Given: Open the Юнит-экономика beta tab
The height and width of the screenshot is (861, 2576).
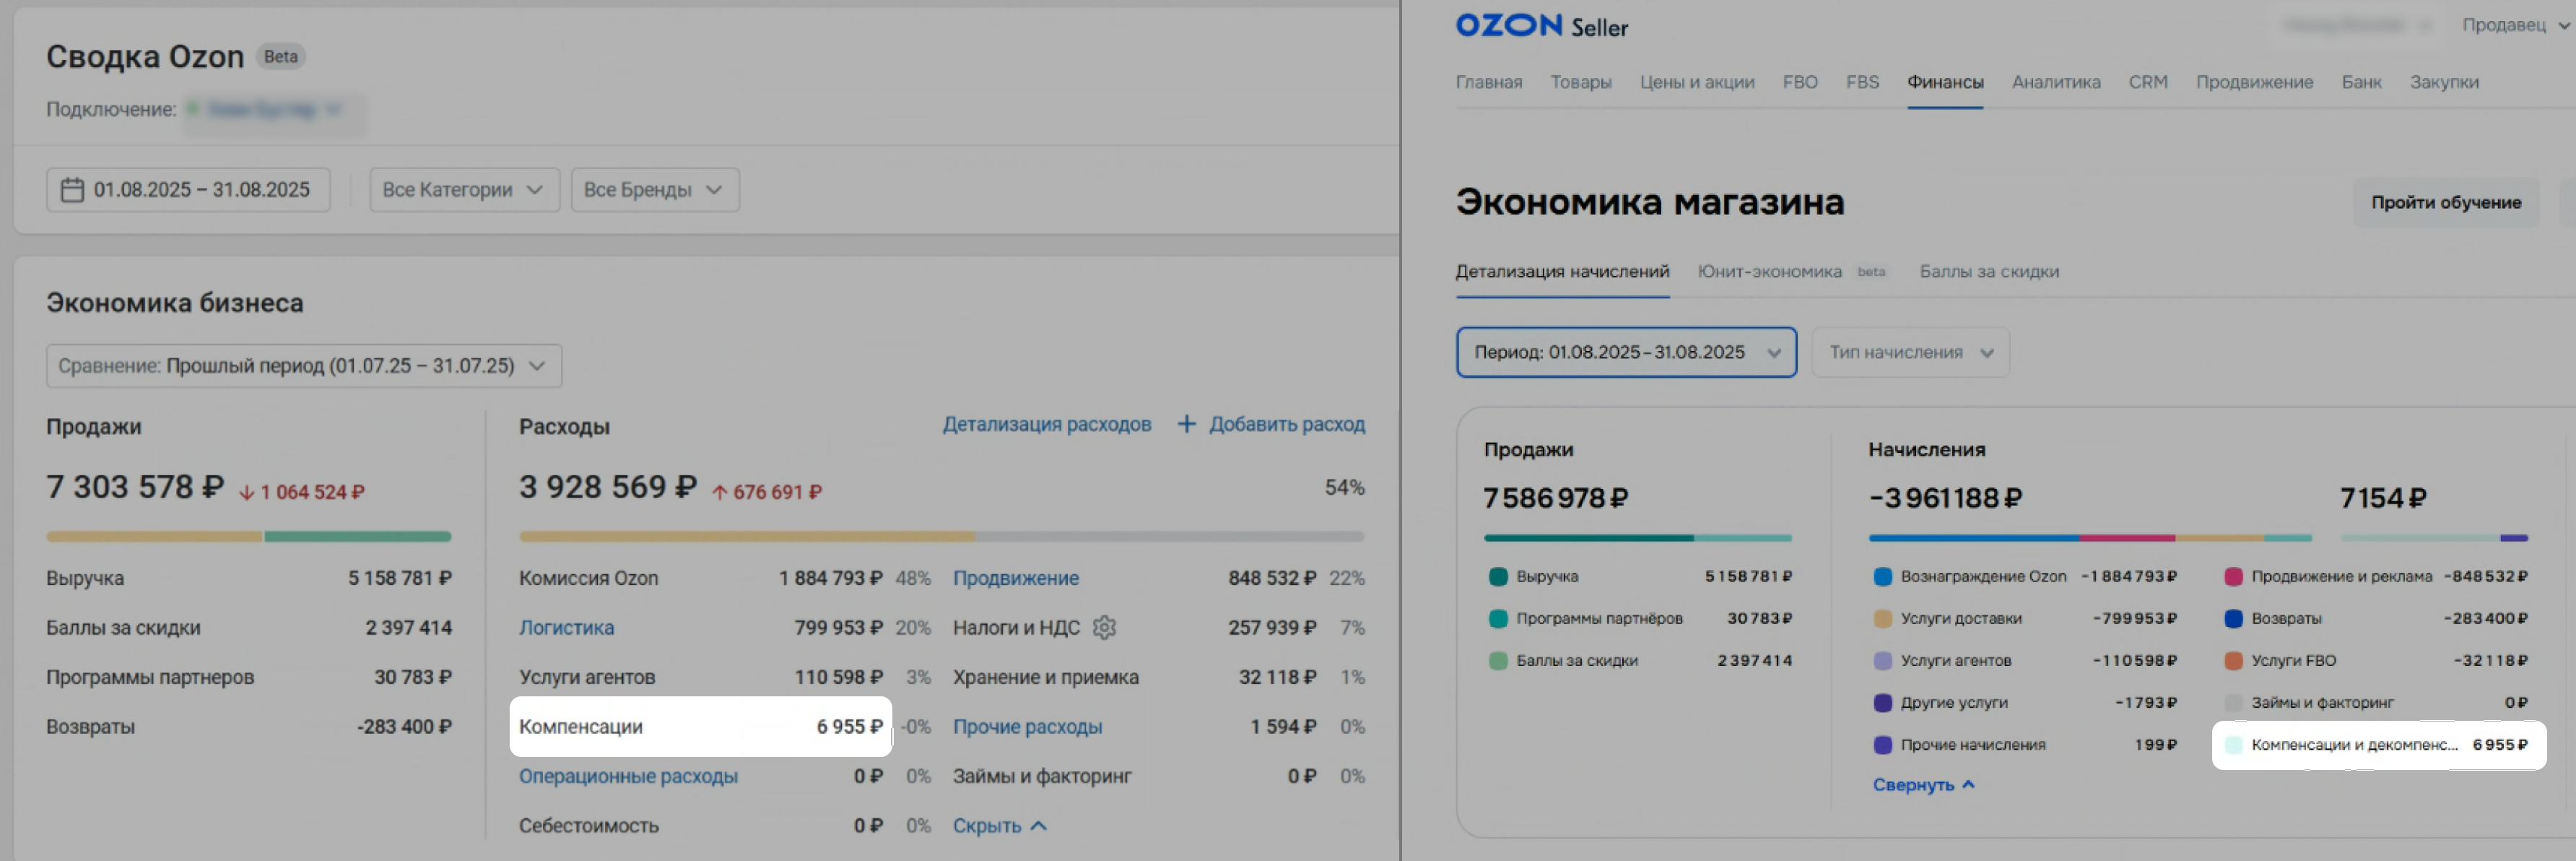Looking at the screenshot, I should 1769,271.
